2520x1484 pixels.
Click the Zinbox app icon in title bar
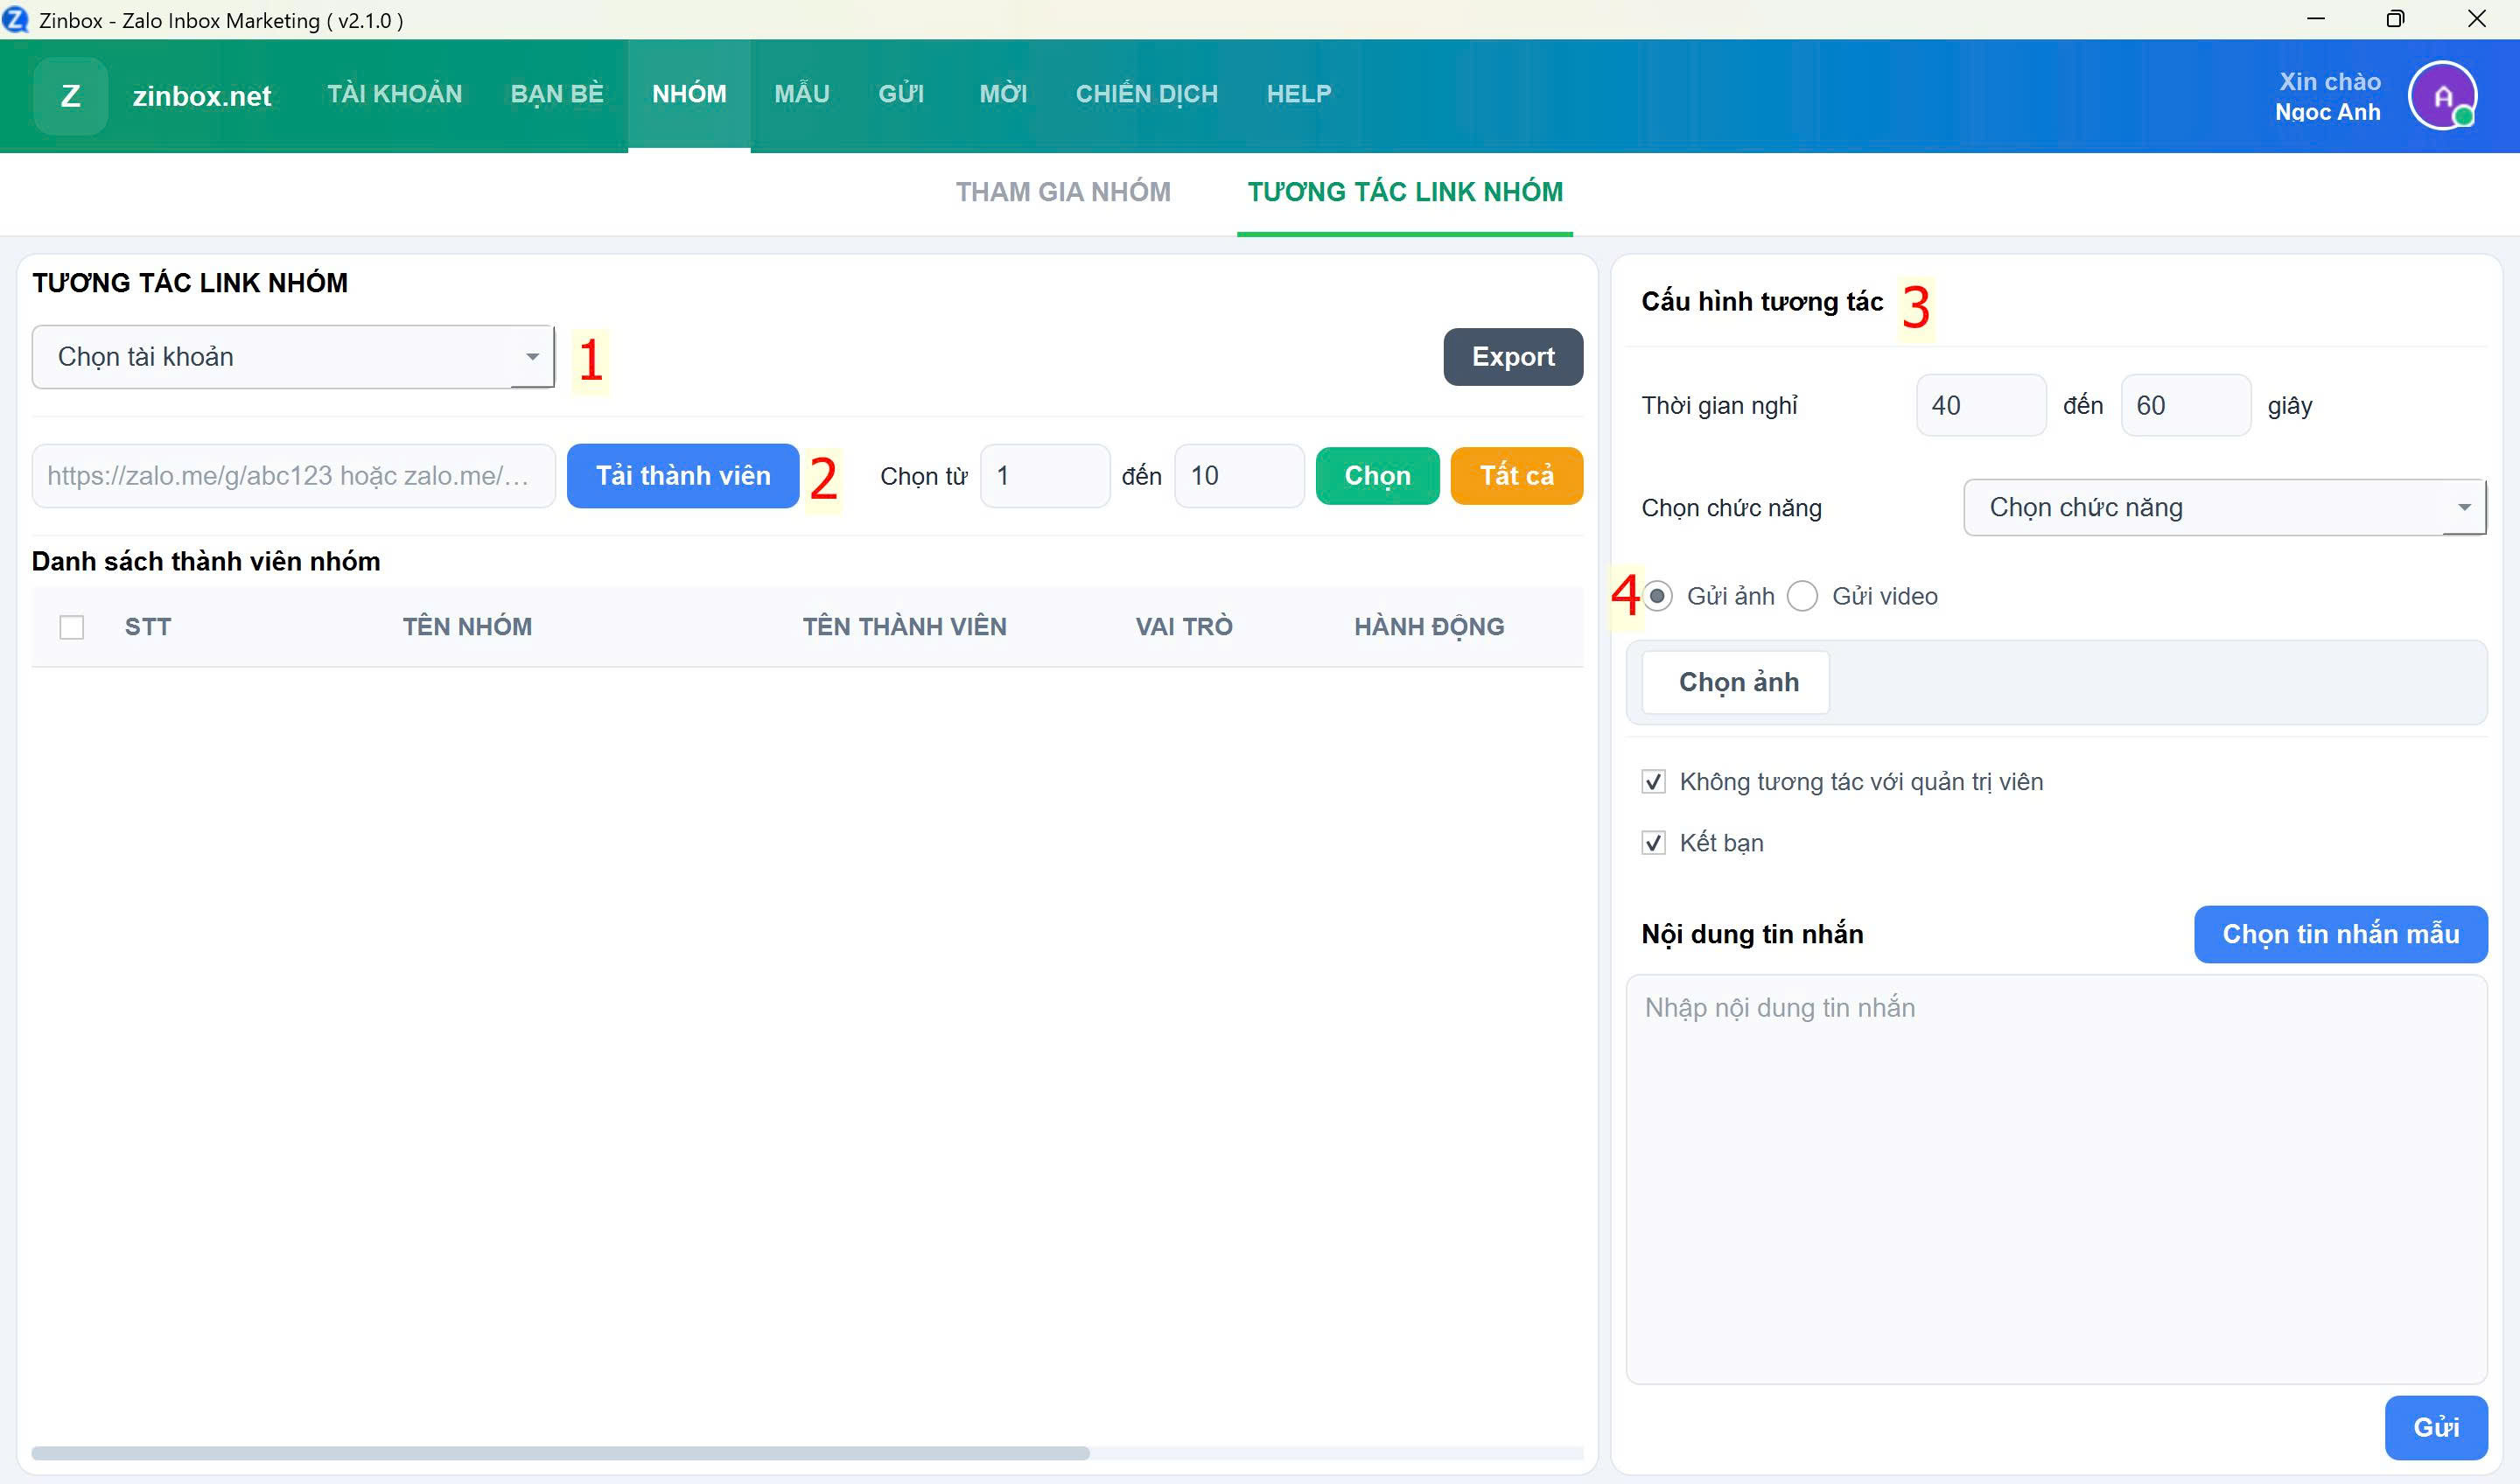click(x=16, y=19)
